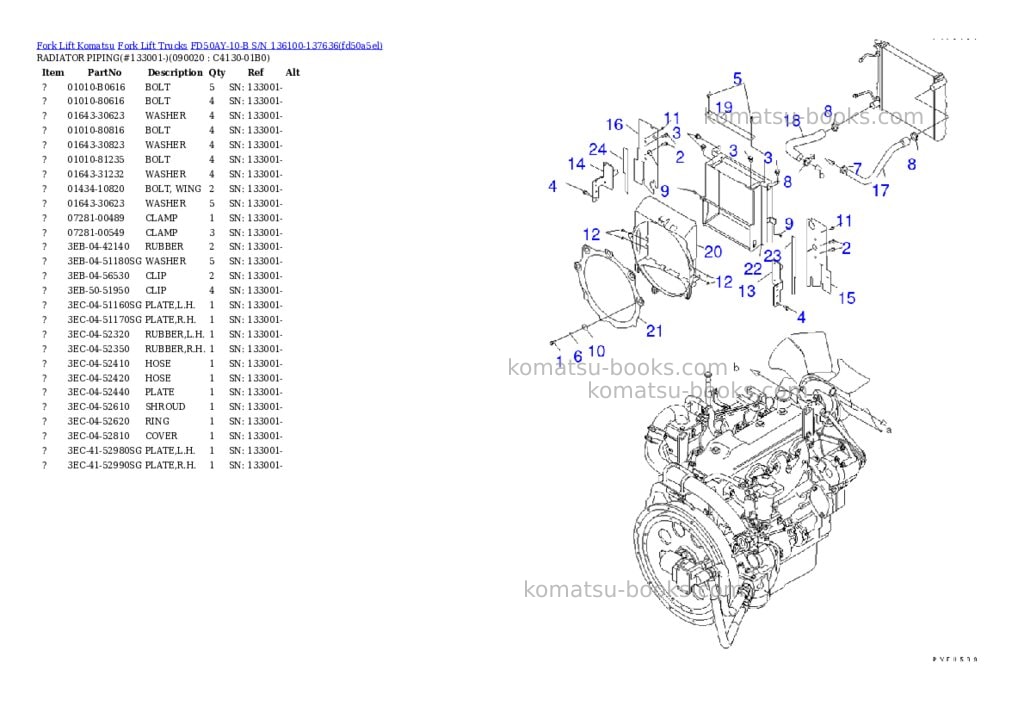Click the RING description

pos(157,421)
